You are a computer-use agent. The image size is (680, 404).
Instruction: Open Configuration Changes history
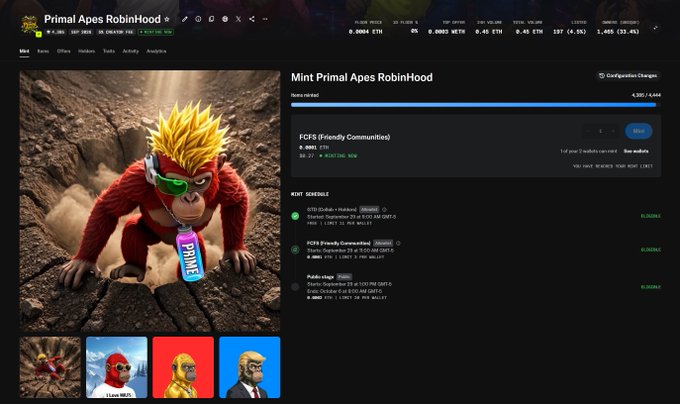(628, 76)
